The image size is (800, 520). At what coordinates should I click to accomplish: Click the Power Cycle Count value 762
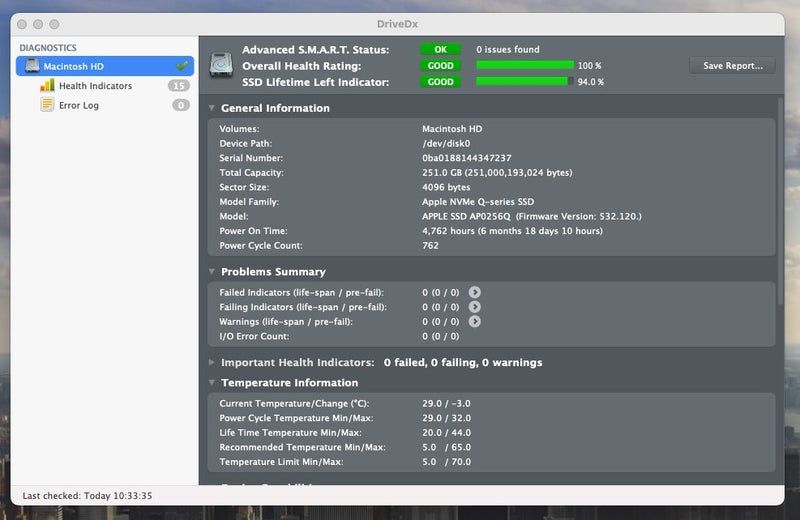pos(430,245)
